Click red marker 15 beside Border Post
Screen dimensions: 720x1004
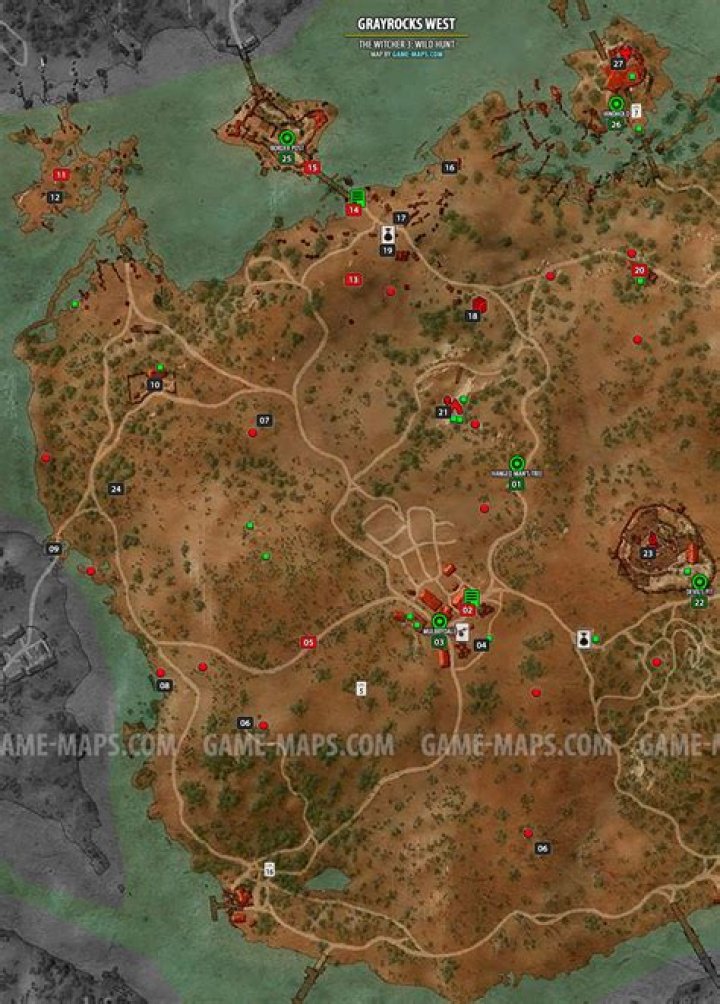coord(311,168)
